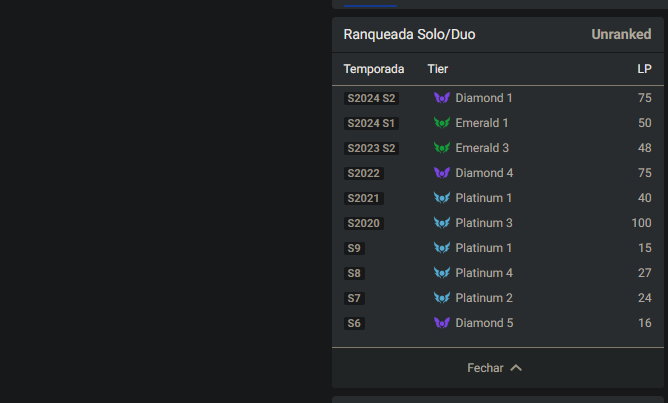Click the Platinum 2 rank icon for S7
The height and width of the screenshot is (403, 668).
click(442, 298)
